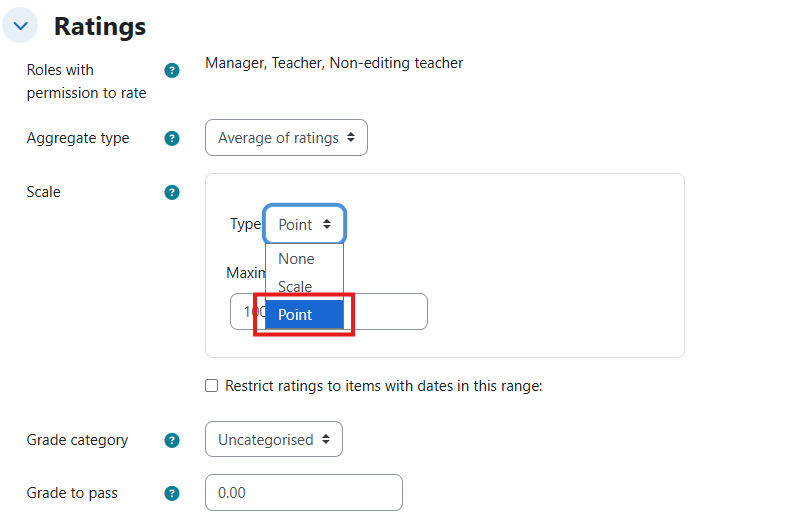
Task: Open the Scale help icon
Action: tap(172, 192)
